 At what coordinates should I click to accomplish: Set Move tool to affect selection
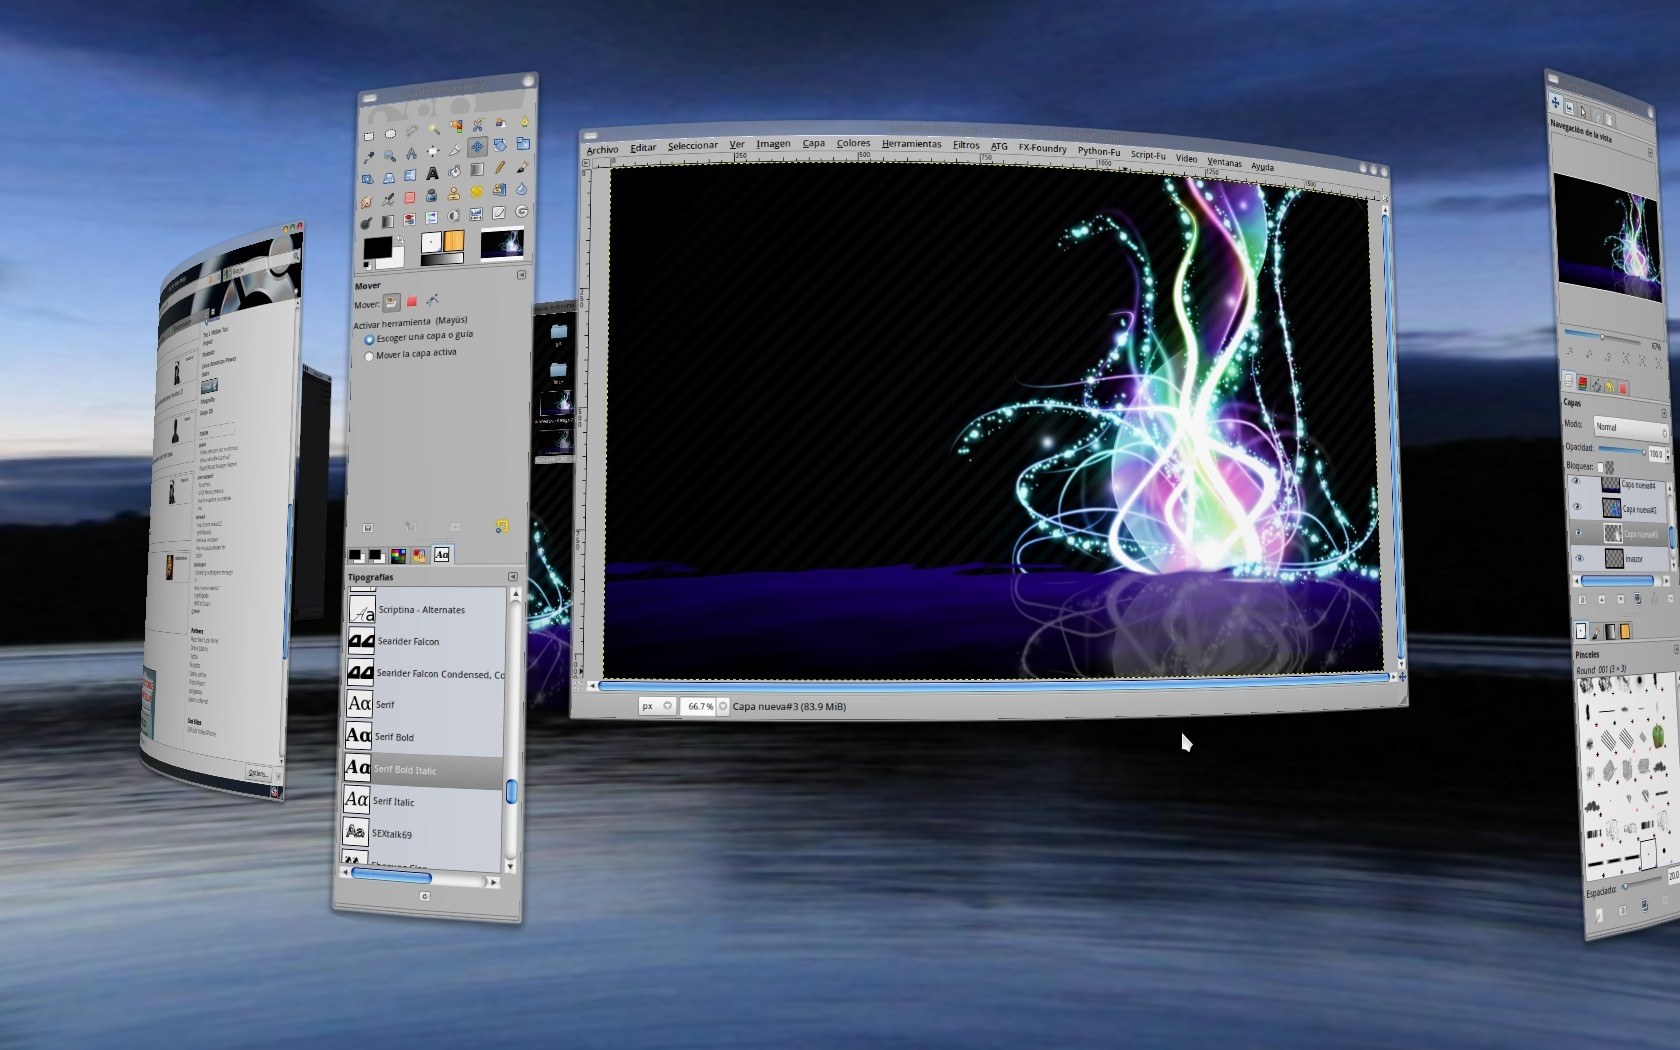click(x=411, y=301)
